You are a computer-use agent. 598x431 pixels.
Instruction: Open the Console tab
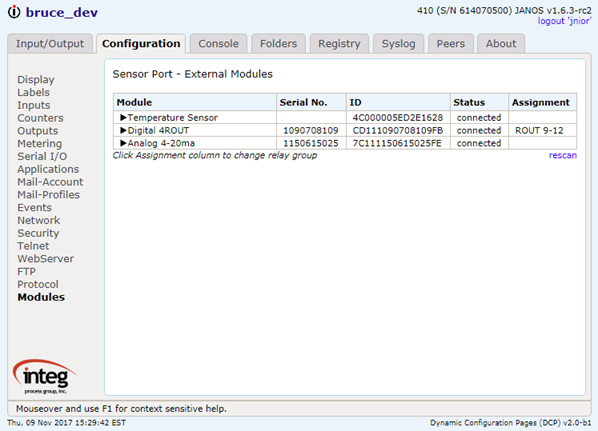click(x=219, y=44)
